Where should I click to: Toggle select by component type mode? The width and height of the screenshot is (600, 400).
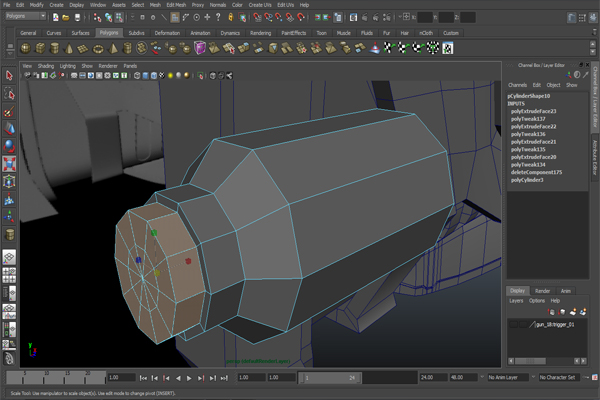pyautogui.click(x=119, y=17)
